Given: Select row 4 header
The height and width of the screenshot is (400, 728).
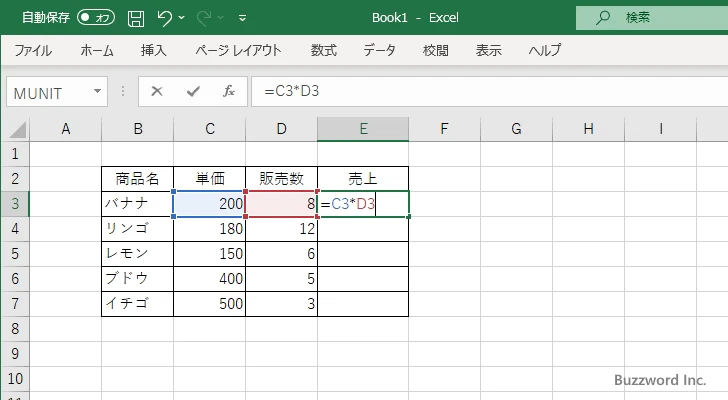Looking at the screenshot, I should (x=15, y=229).
